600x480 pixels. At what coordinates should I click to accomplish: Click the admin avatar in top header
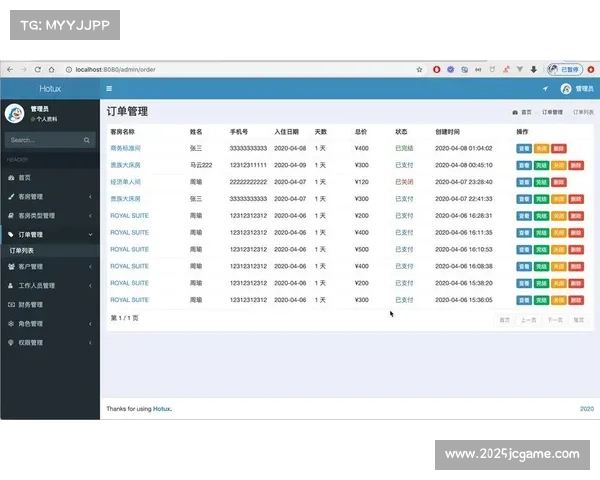(x=566, y=89)
